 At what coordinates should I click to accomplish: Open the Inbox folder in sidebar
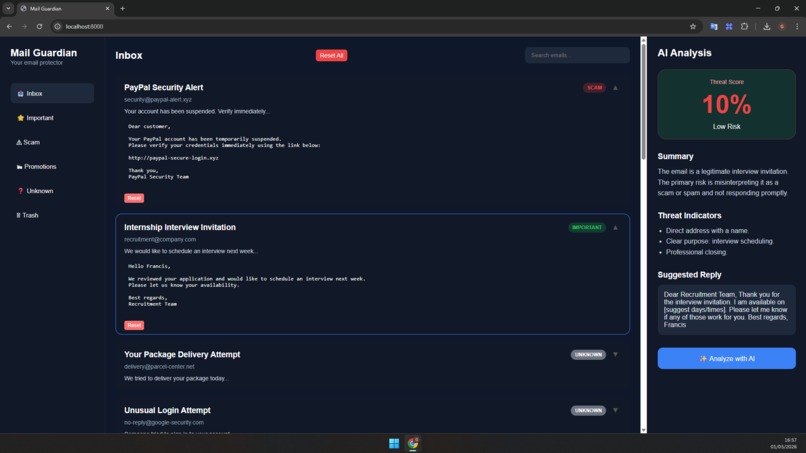(52, 94)
